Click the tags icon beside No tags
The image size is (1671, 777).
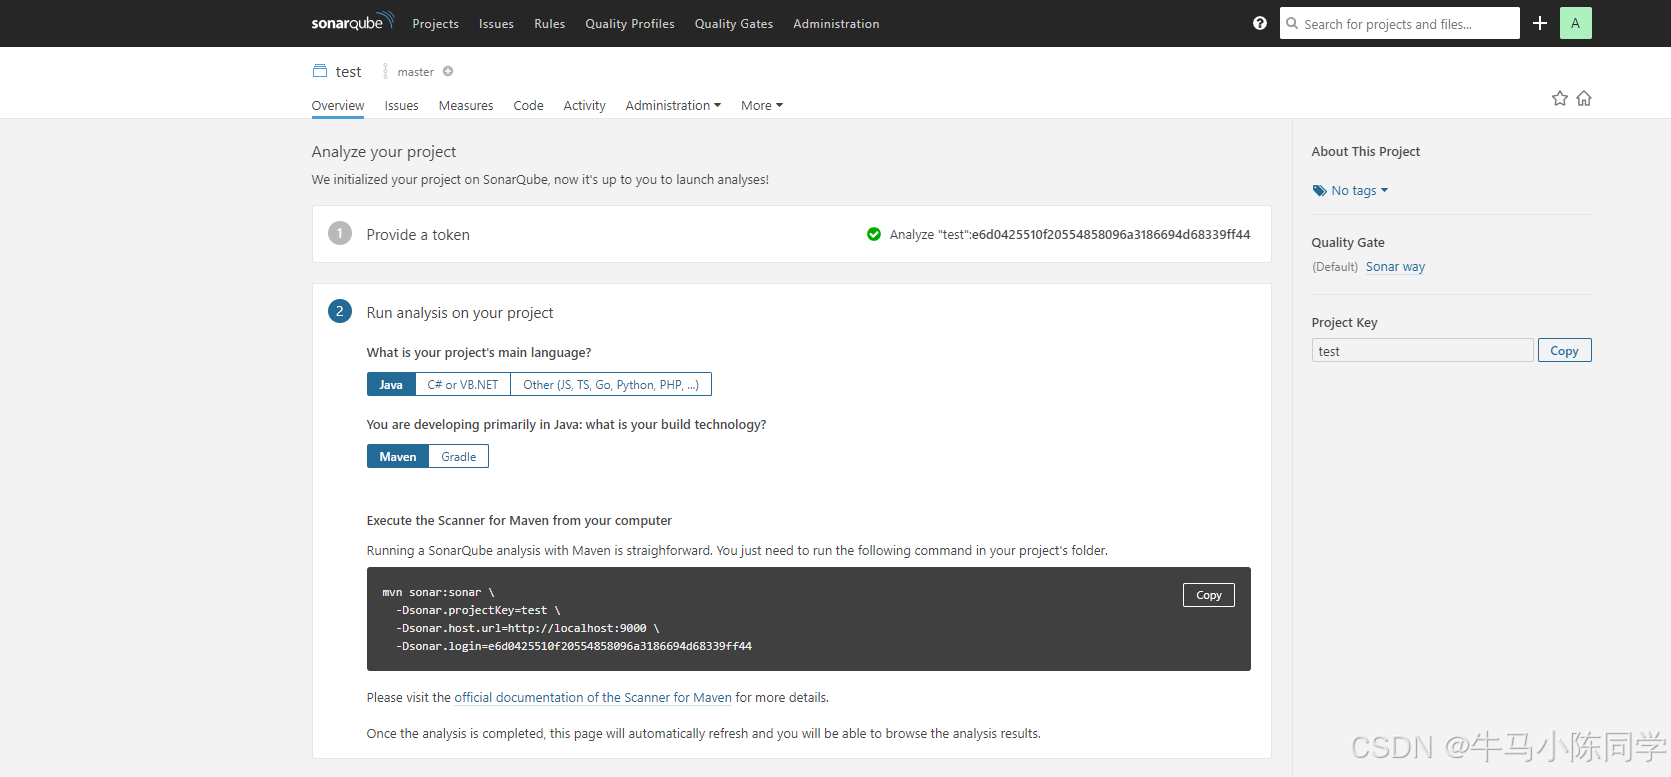click(x=1319, y=190)
